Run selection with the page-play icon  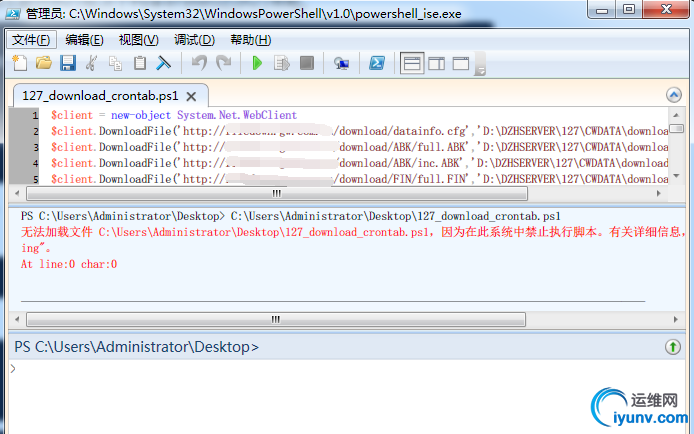coord(281,63)
